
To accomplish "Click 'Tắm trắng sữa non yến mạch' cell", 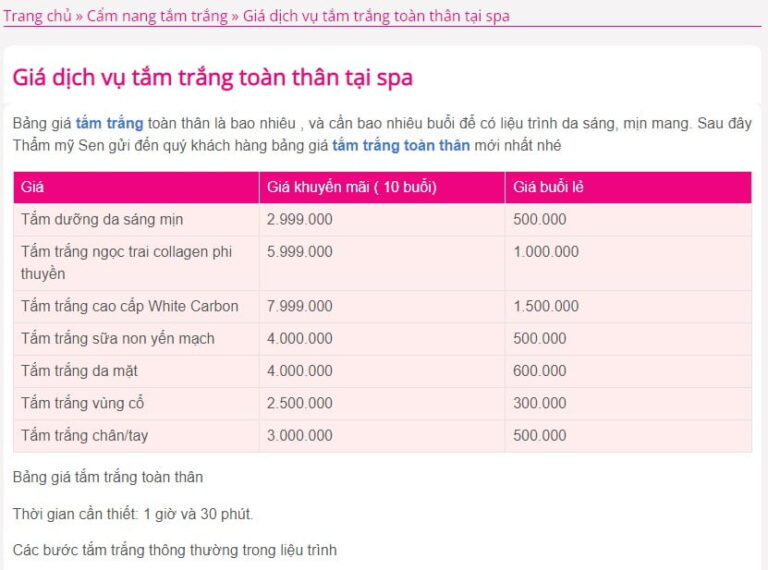I will pos(118,338).
